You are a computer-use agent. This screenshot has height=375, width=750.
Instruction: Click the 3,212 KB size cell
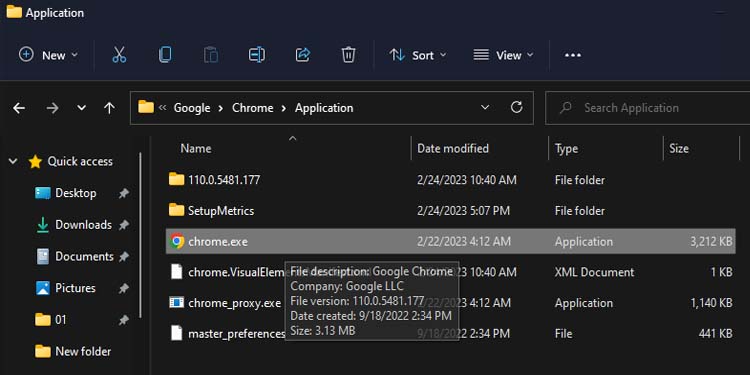point(711,242)
